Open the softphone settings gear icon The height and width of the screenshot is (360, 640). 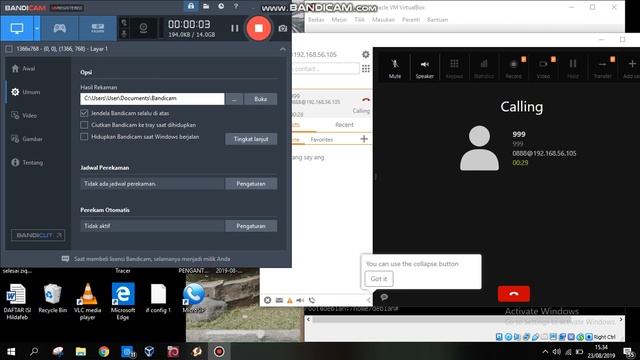tap(366, 54)
